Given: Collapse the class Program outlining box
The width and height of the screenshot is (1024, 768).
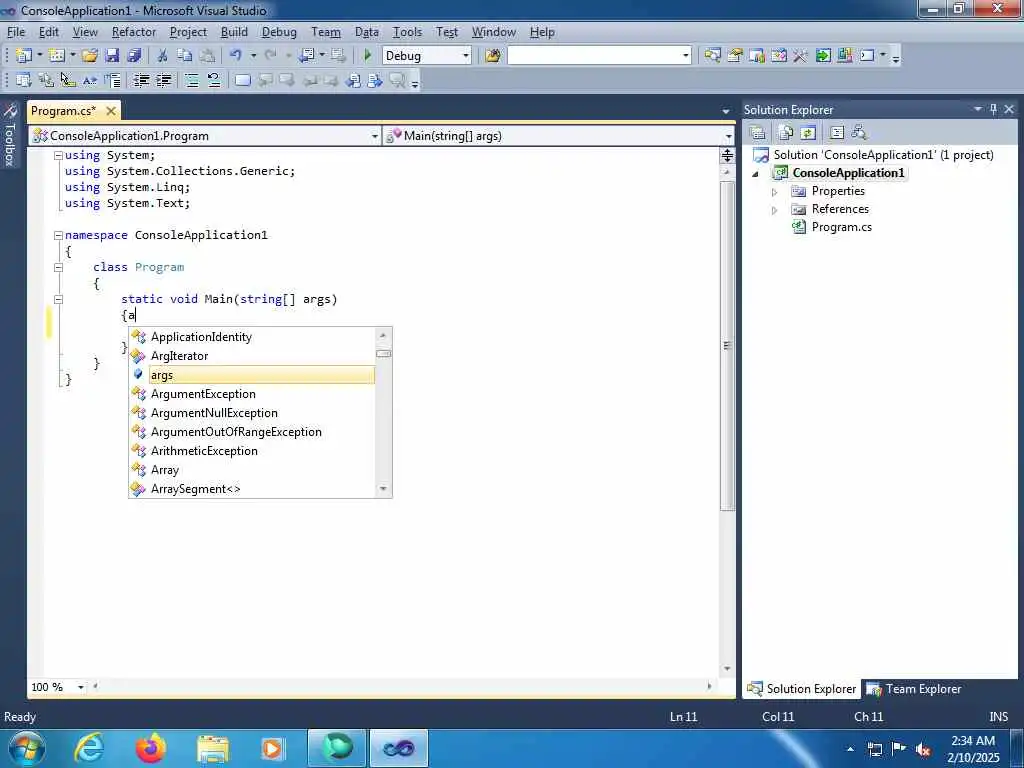Looking at the screenshot, I should pyautogui.click(x=58, y=267).
